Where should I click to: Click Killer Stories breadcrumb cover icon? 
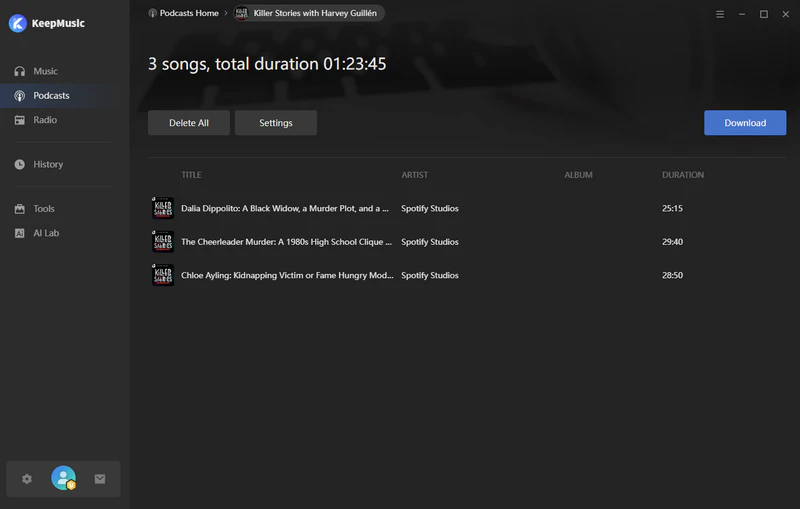[x=241, y=13]
